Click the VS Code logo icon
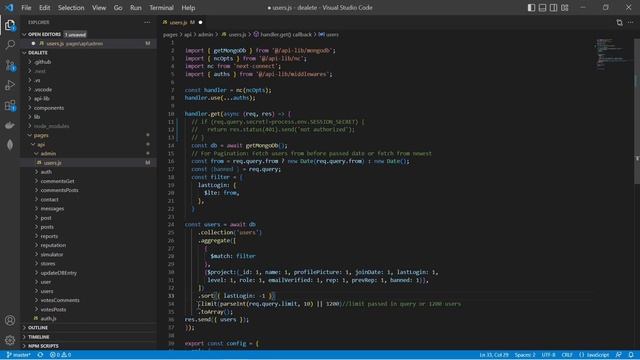 pos(9,7)
